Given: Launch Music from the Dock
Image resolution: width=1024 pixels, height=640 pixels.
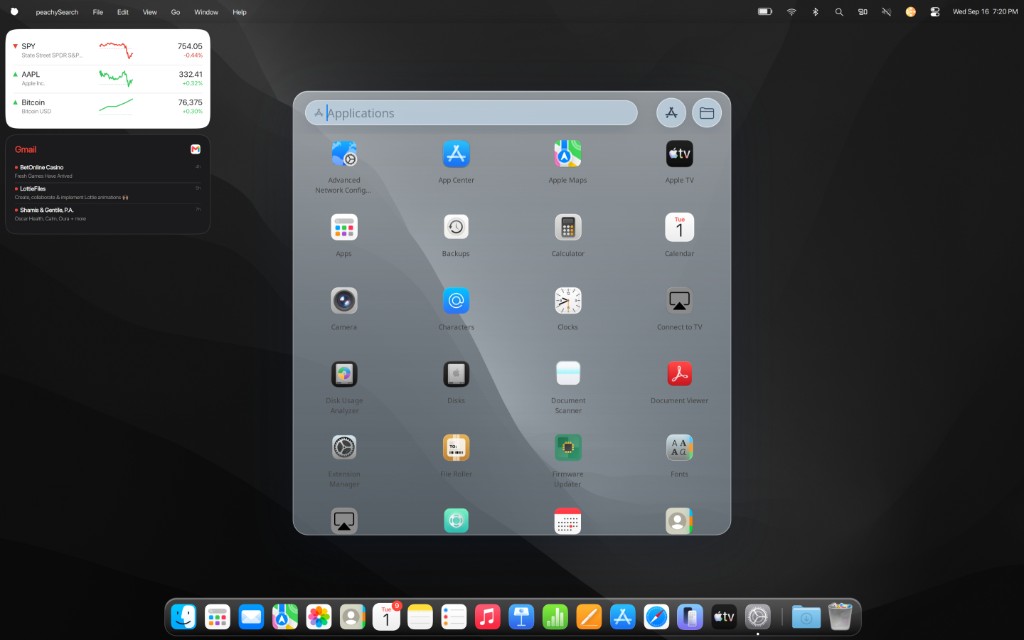Looking at the screenshot, I should [487, 616].
